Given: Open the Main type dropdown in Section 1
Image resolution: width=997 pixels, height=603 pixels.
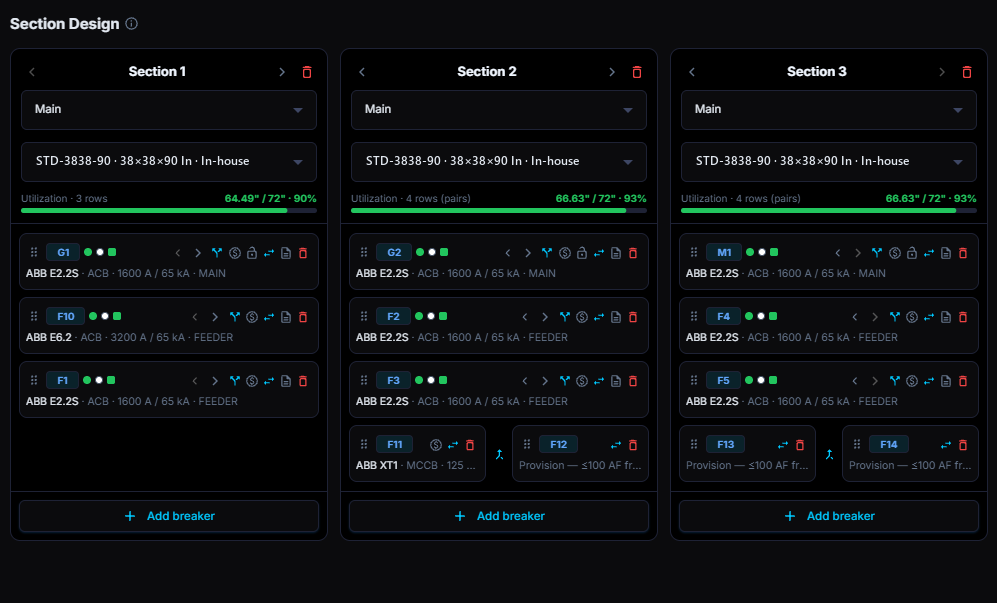Looking at the screenshot, I should [x=169, y=109].
